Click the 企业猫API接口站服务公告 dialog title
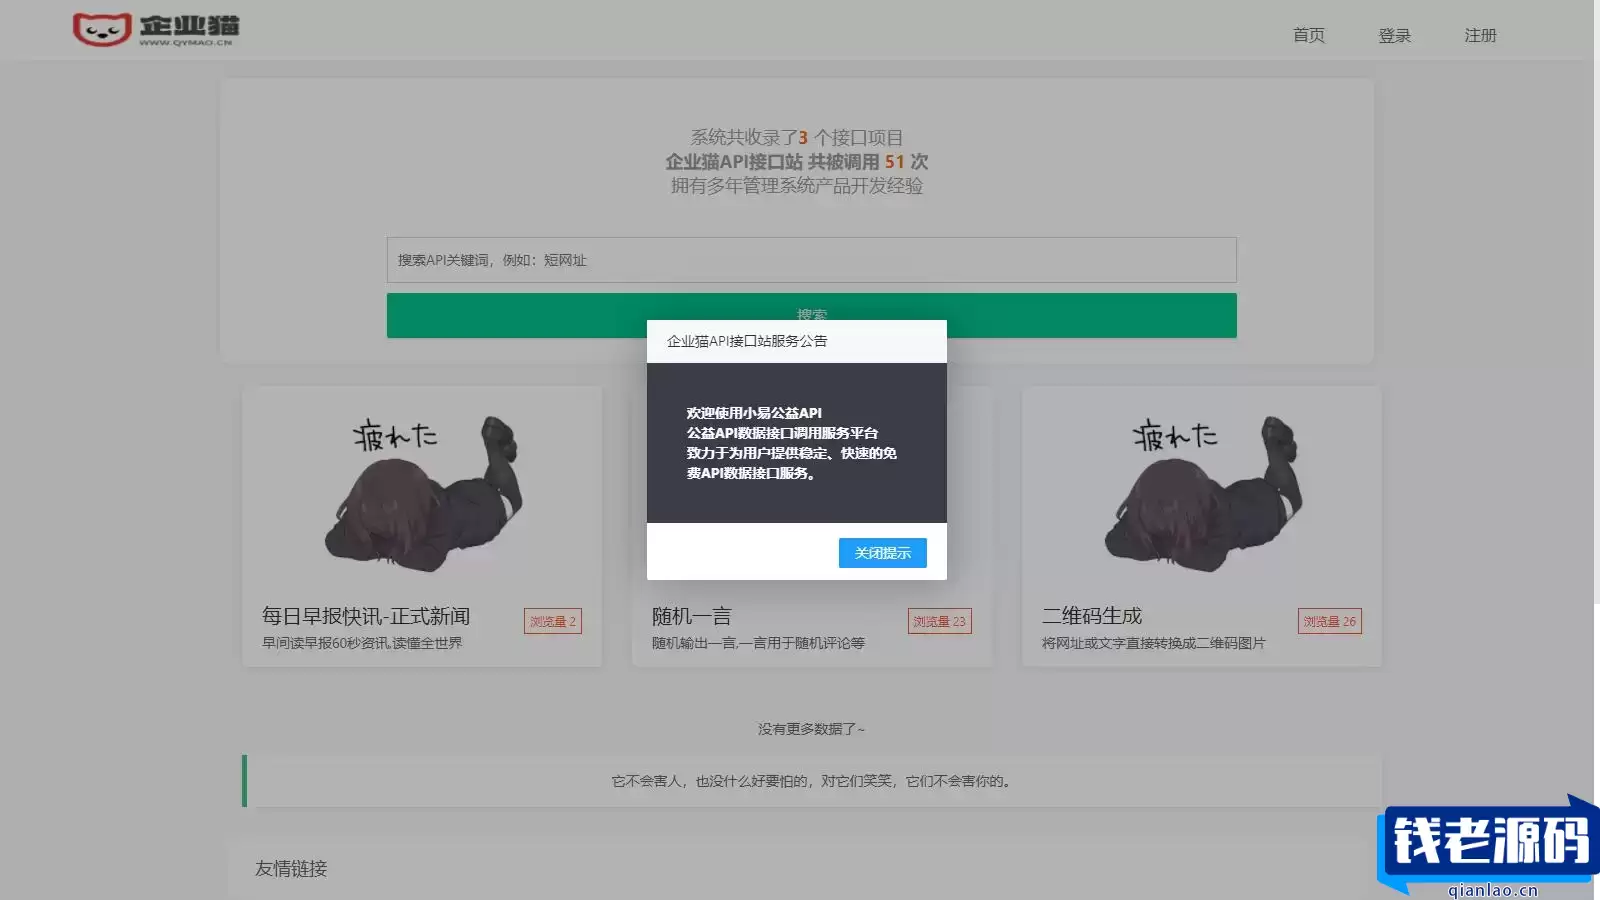Screen dimensions: 1600x900 [747, 341]
